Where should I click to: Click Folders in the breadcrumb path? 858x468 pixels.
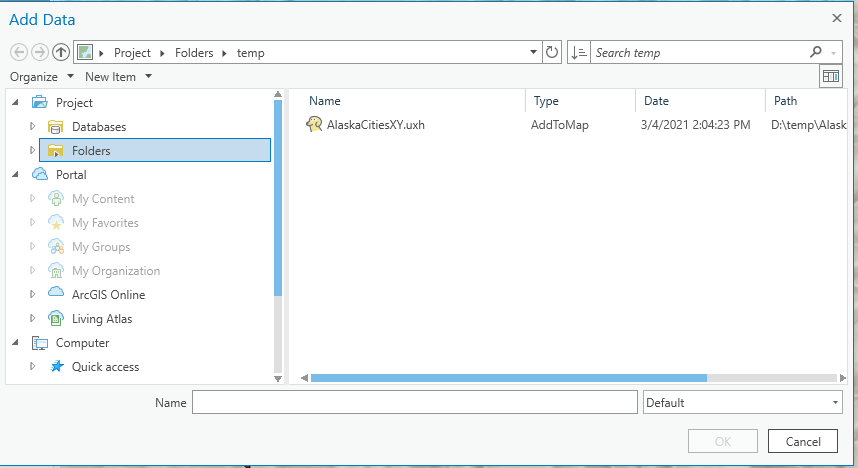194,53
